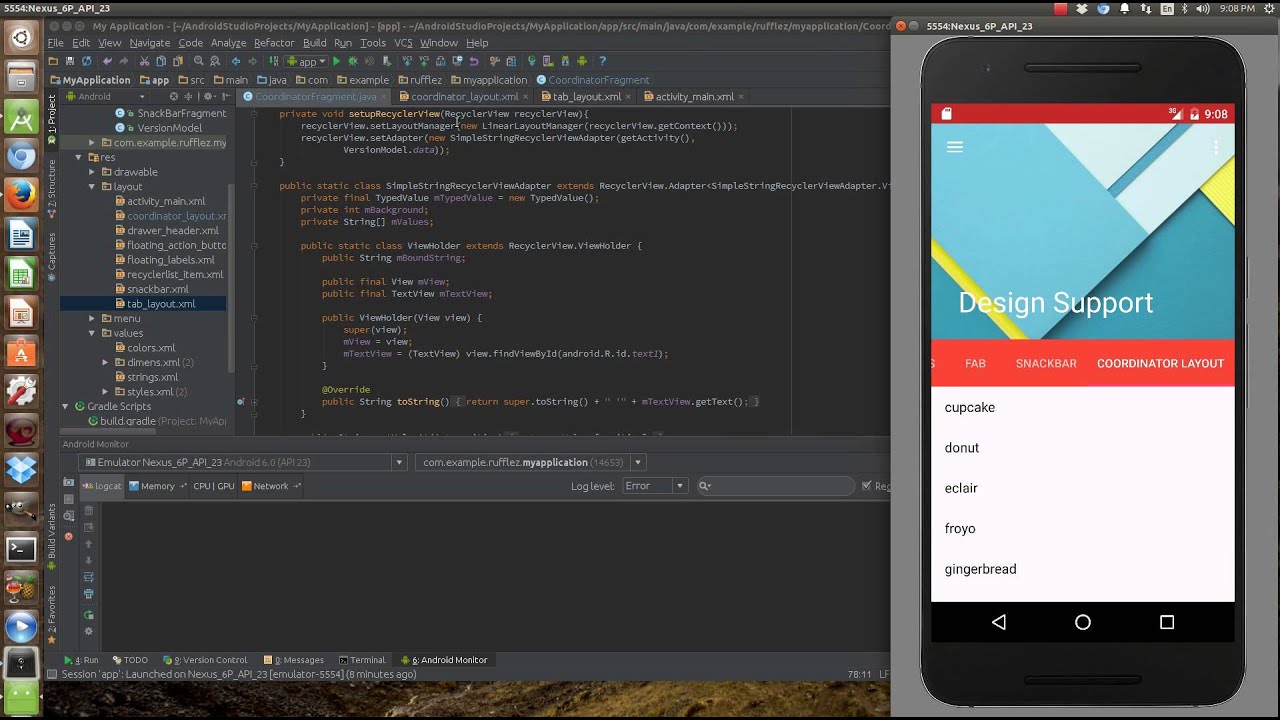Open the Emulator Nexus_6P_API_23 device dropdown

click(x=244, y=462)
